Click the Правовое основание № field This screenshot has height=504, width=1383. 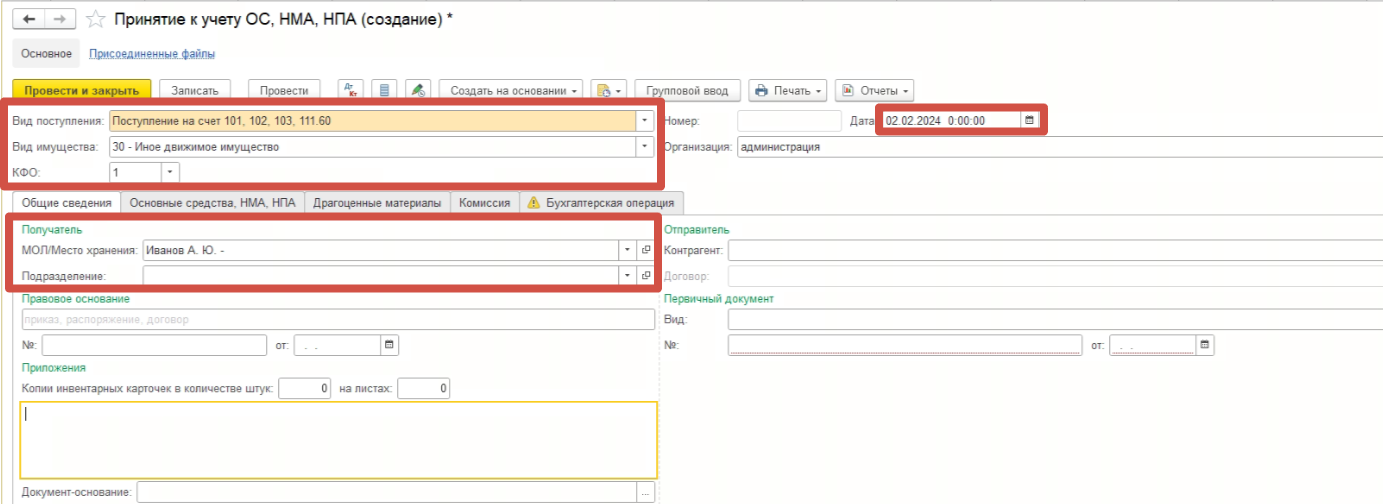(154, 345)
